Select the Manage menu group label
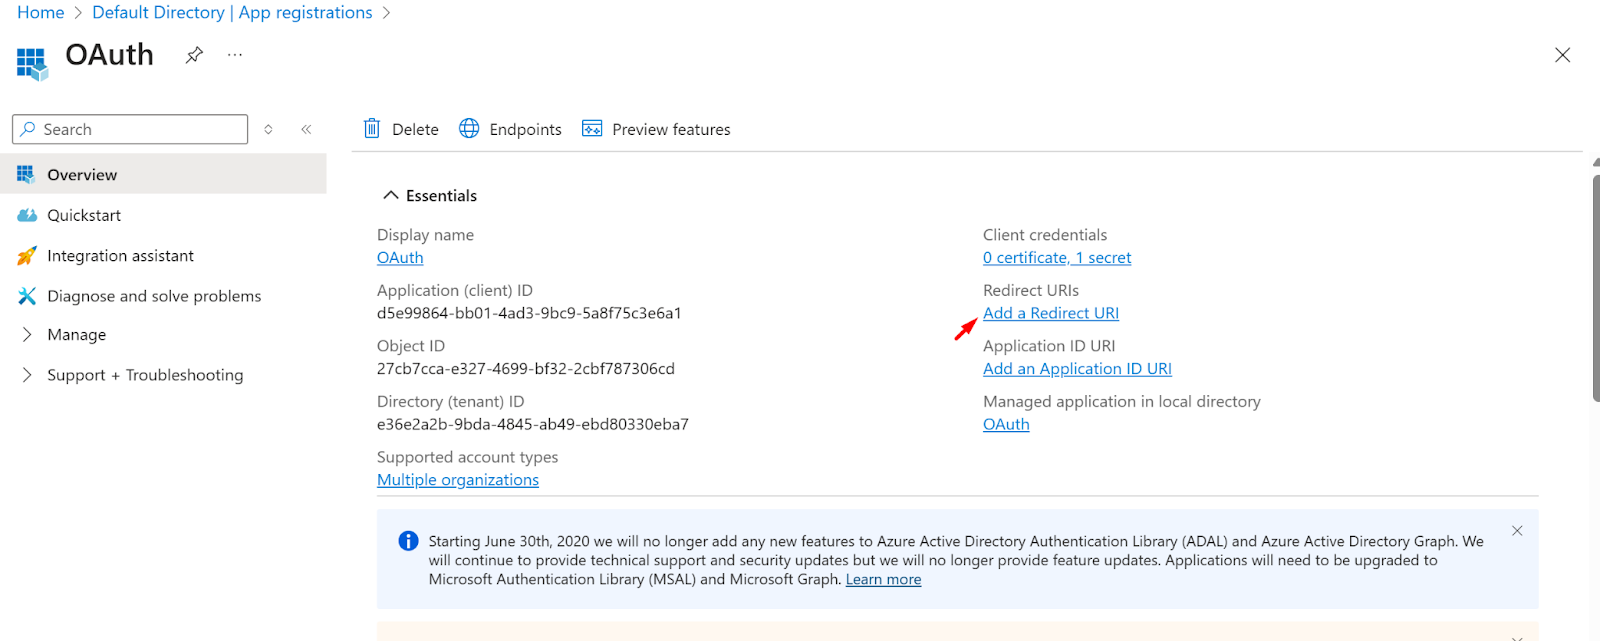The width and height of the screenshot is (1600, 641). [x=76, y=334]
